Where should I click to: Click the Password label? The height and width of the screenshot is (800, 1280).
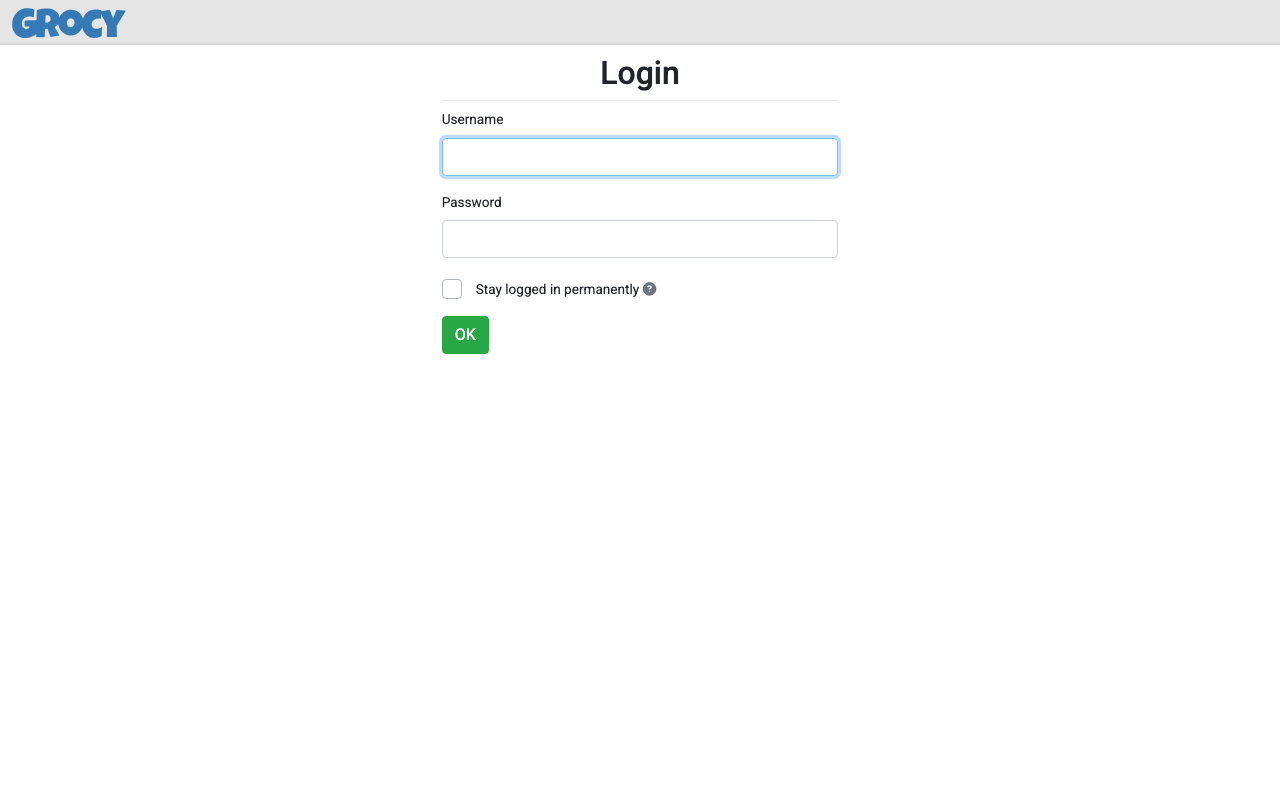pos(472,202)
